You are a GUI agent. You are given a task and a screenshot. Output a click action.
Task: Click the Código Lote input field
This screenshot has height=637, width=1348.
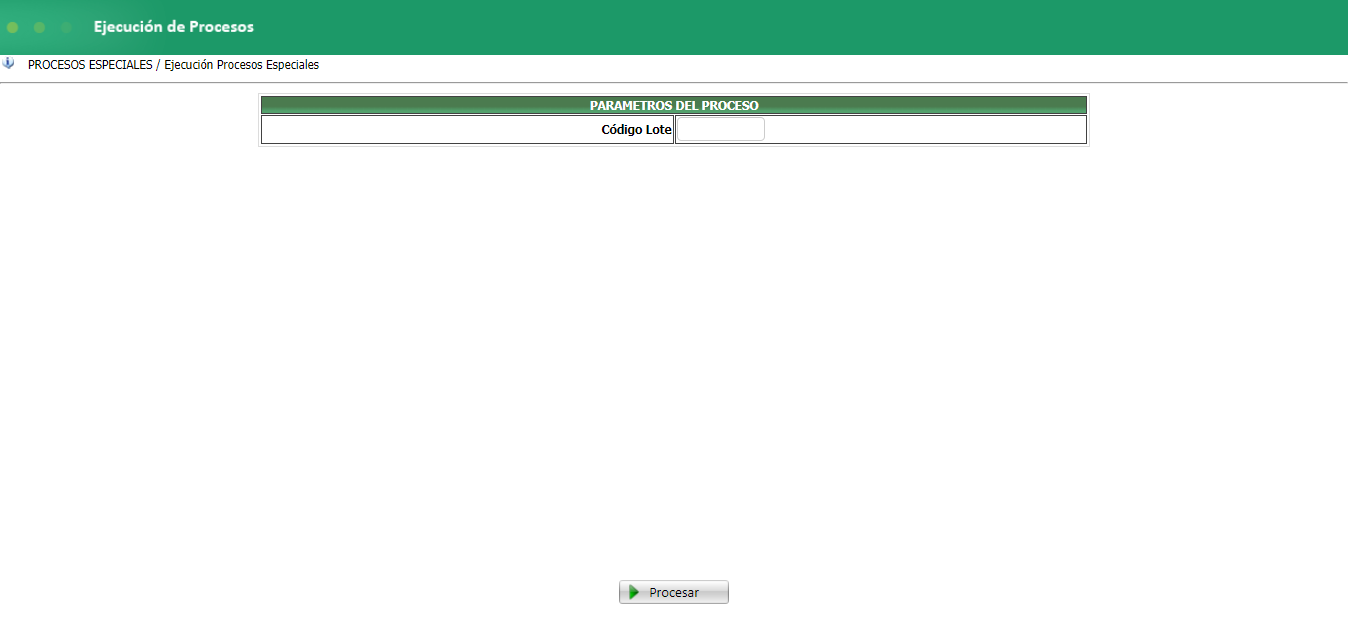click(721, 129)
